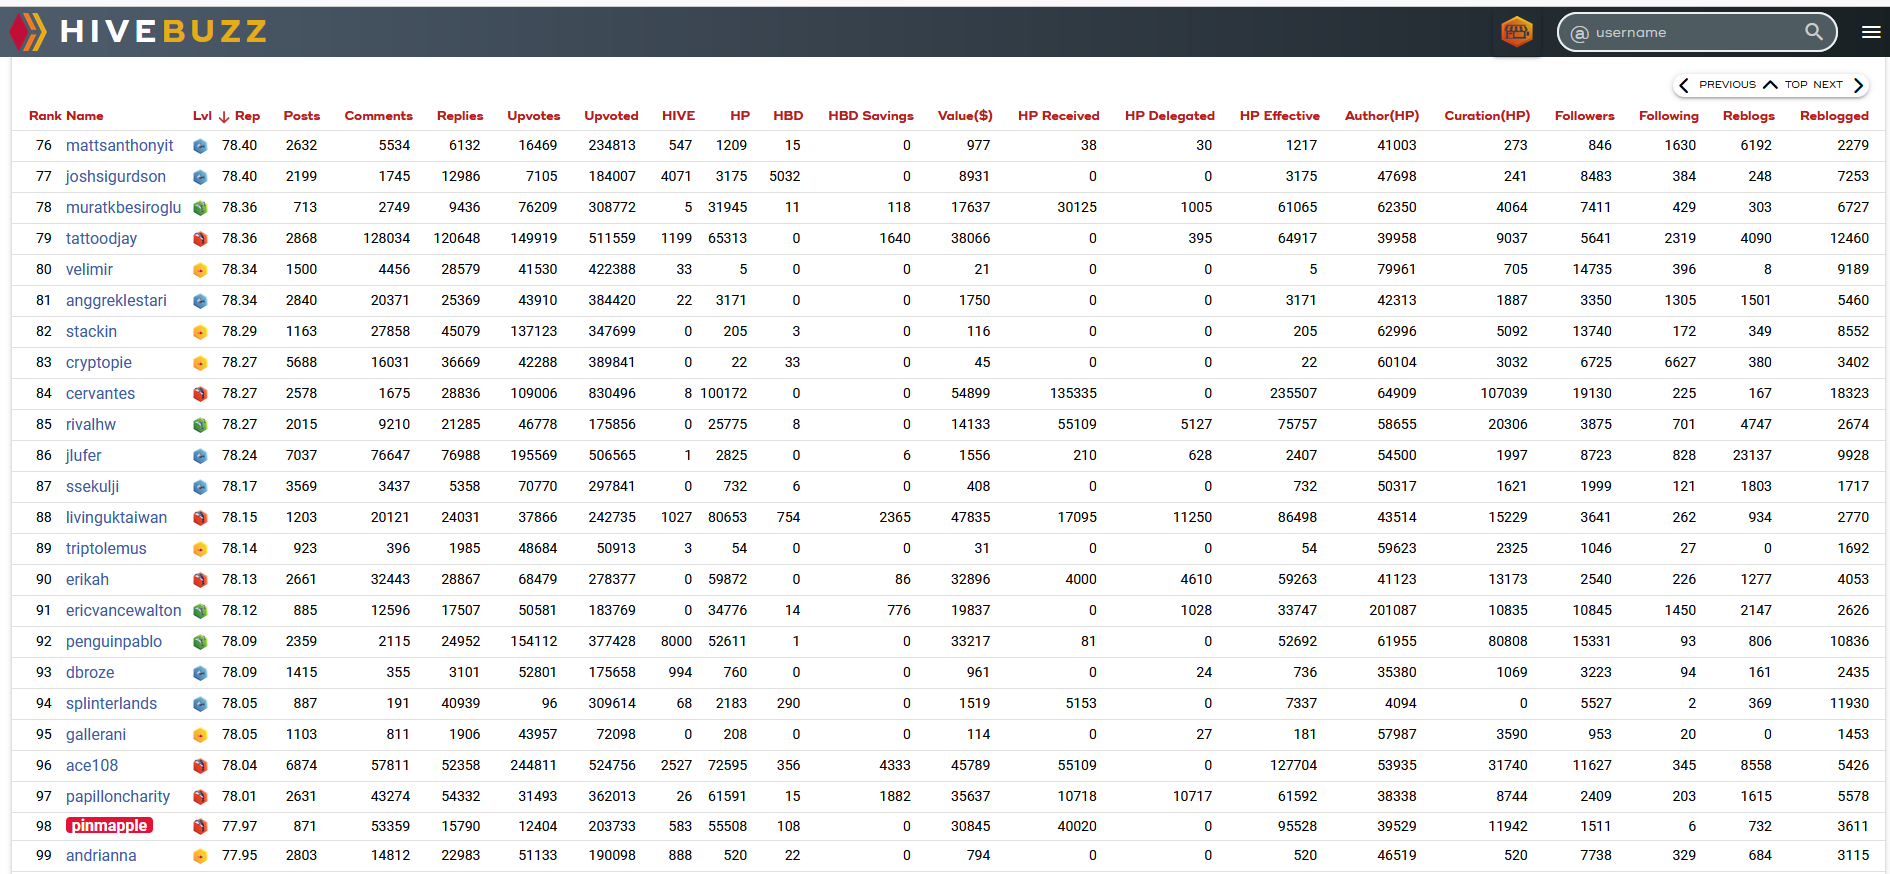
Task: Sort table by Name column
Action: click(85, 116)
